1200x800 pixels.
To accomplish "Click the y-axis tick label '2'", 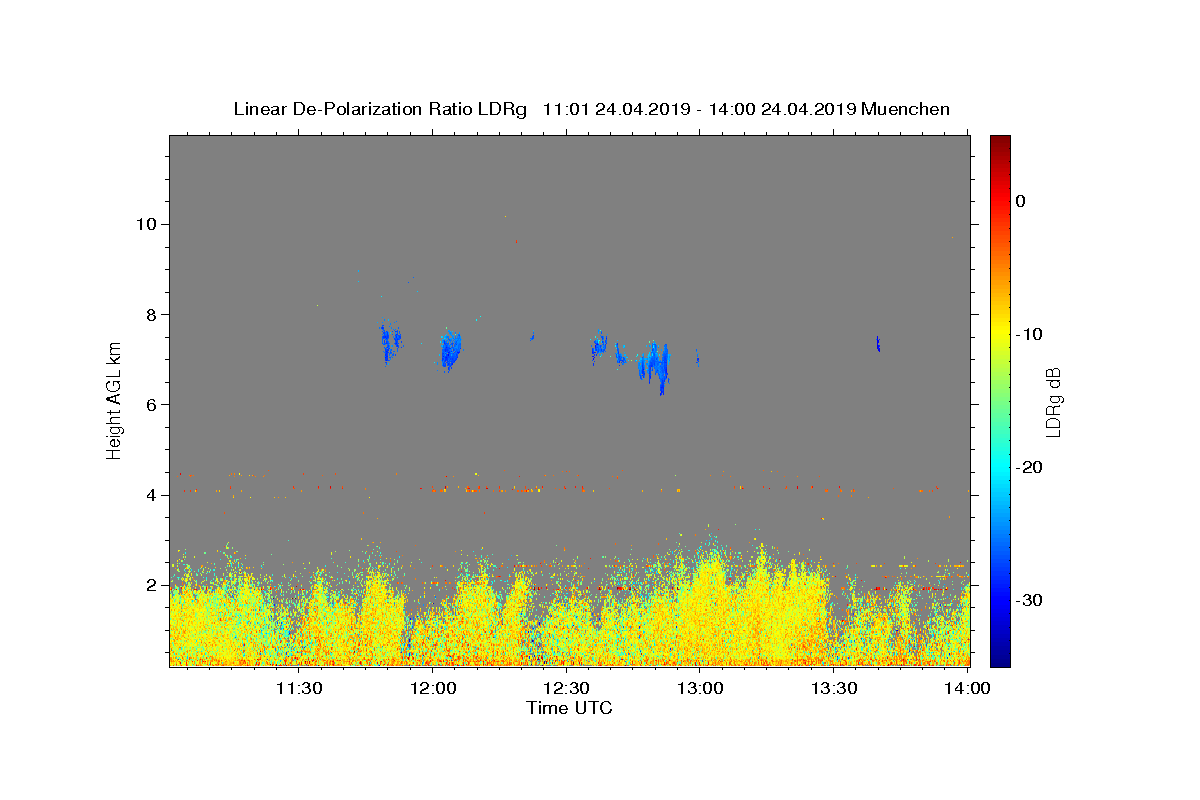I will tap(154, 585).
